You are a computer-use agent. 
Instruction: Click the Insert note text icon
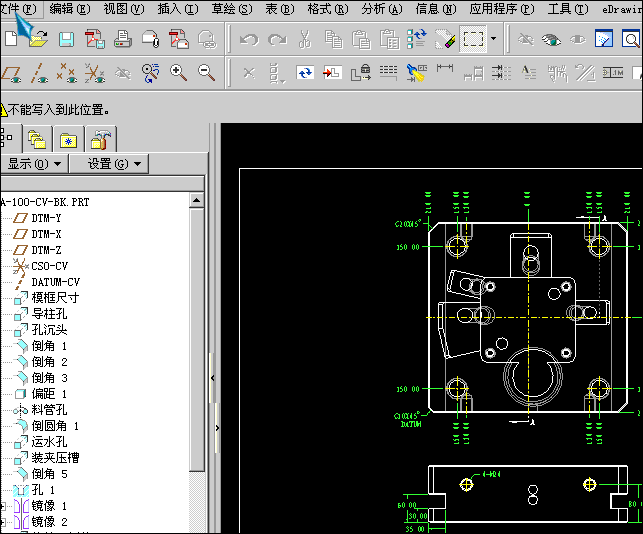point(529,73)
